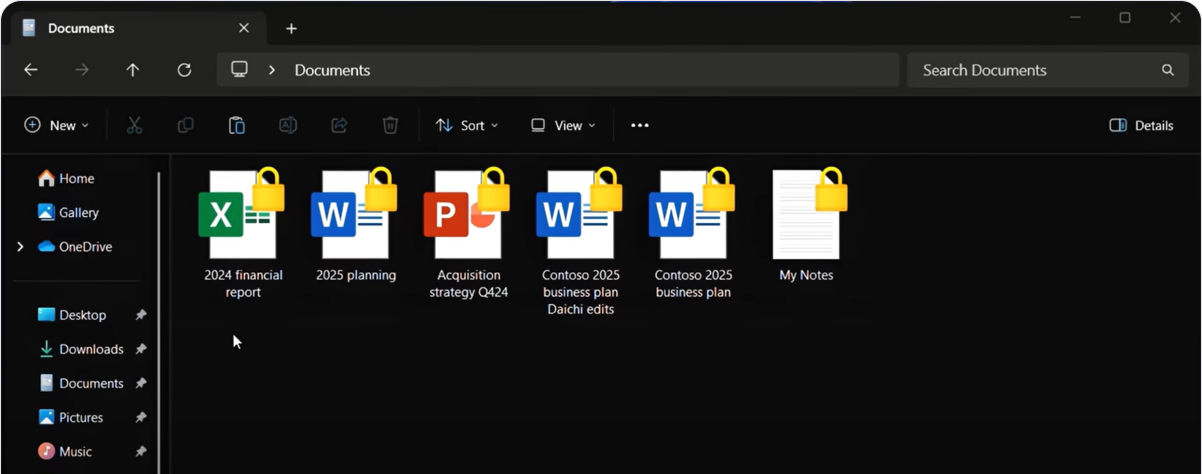The height and width of the screenshot is (474, 1202).
Task: Click the Copy icon in toolbar
Action: click(x=185, y=125)
